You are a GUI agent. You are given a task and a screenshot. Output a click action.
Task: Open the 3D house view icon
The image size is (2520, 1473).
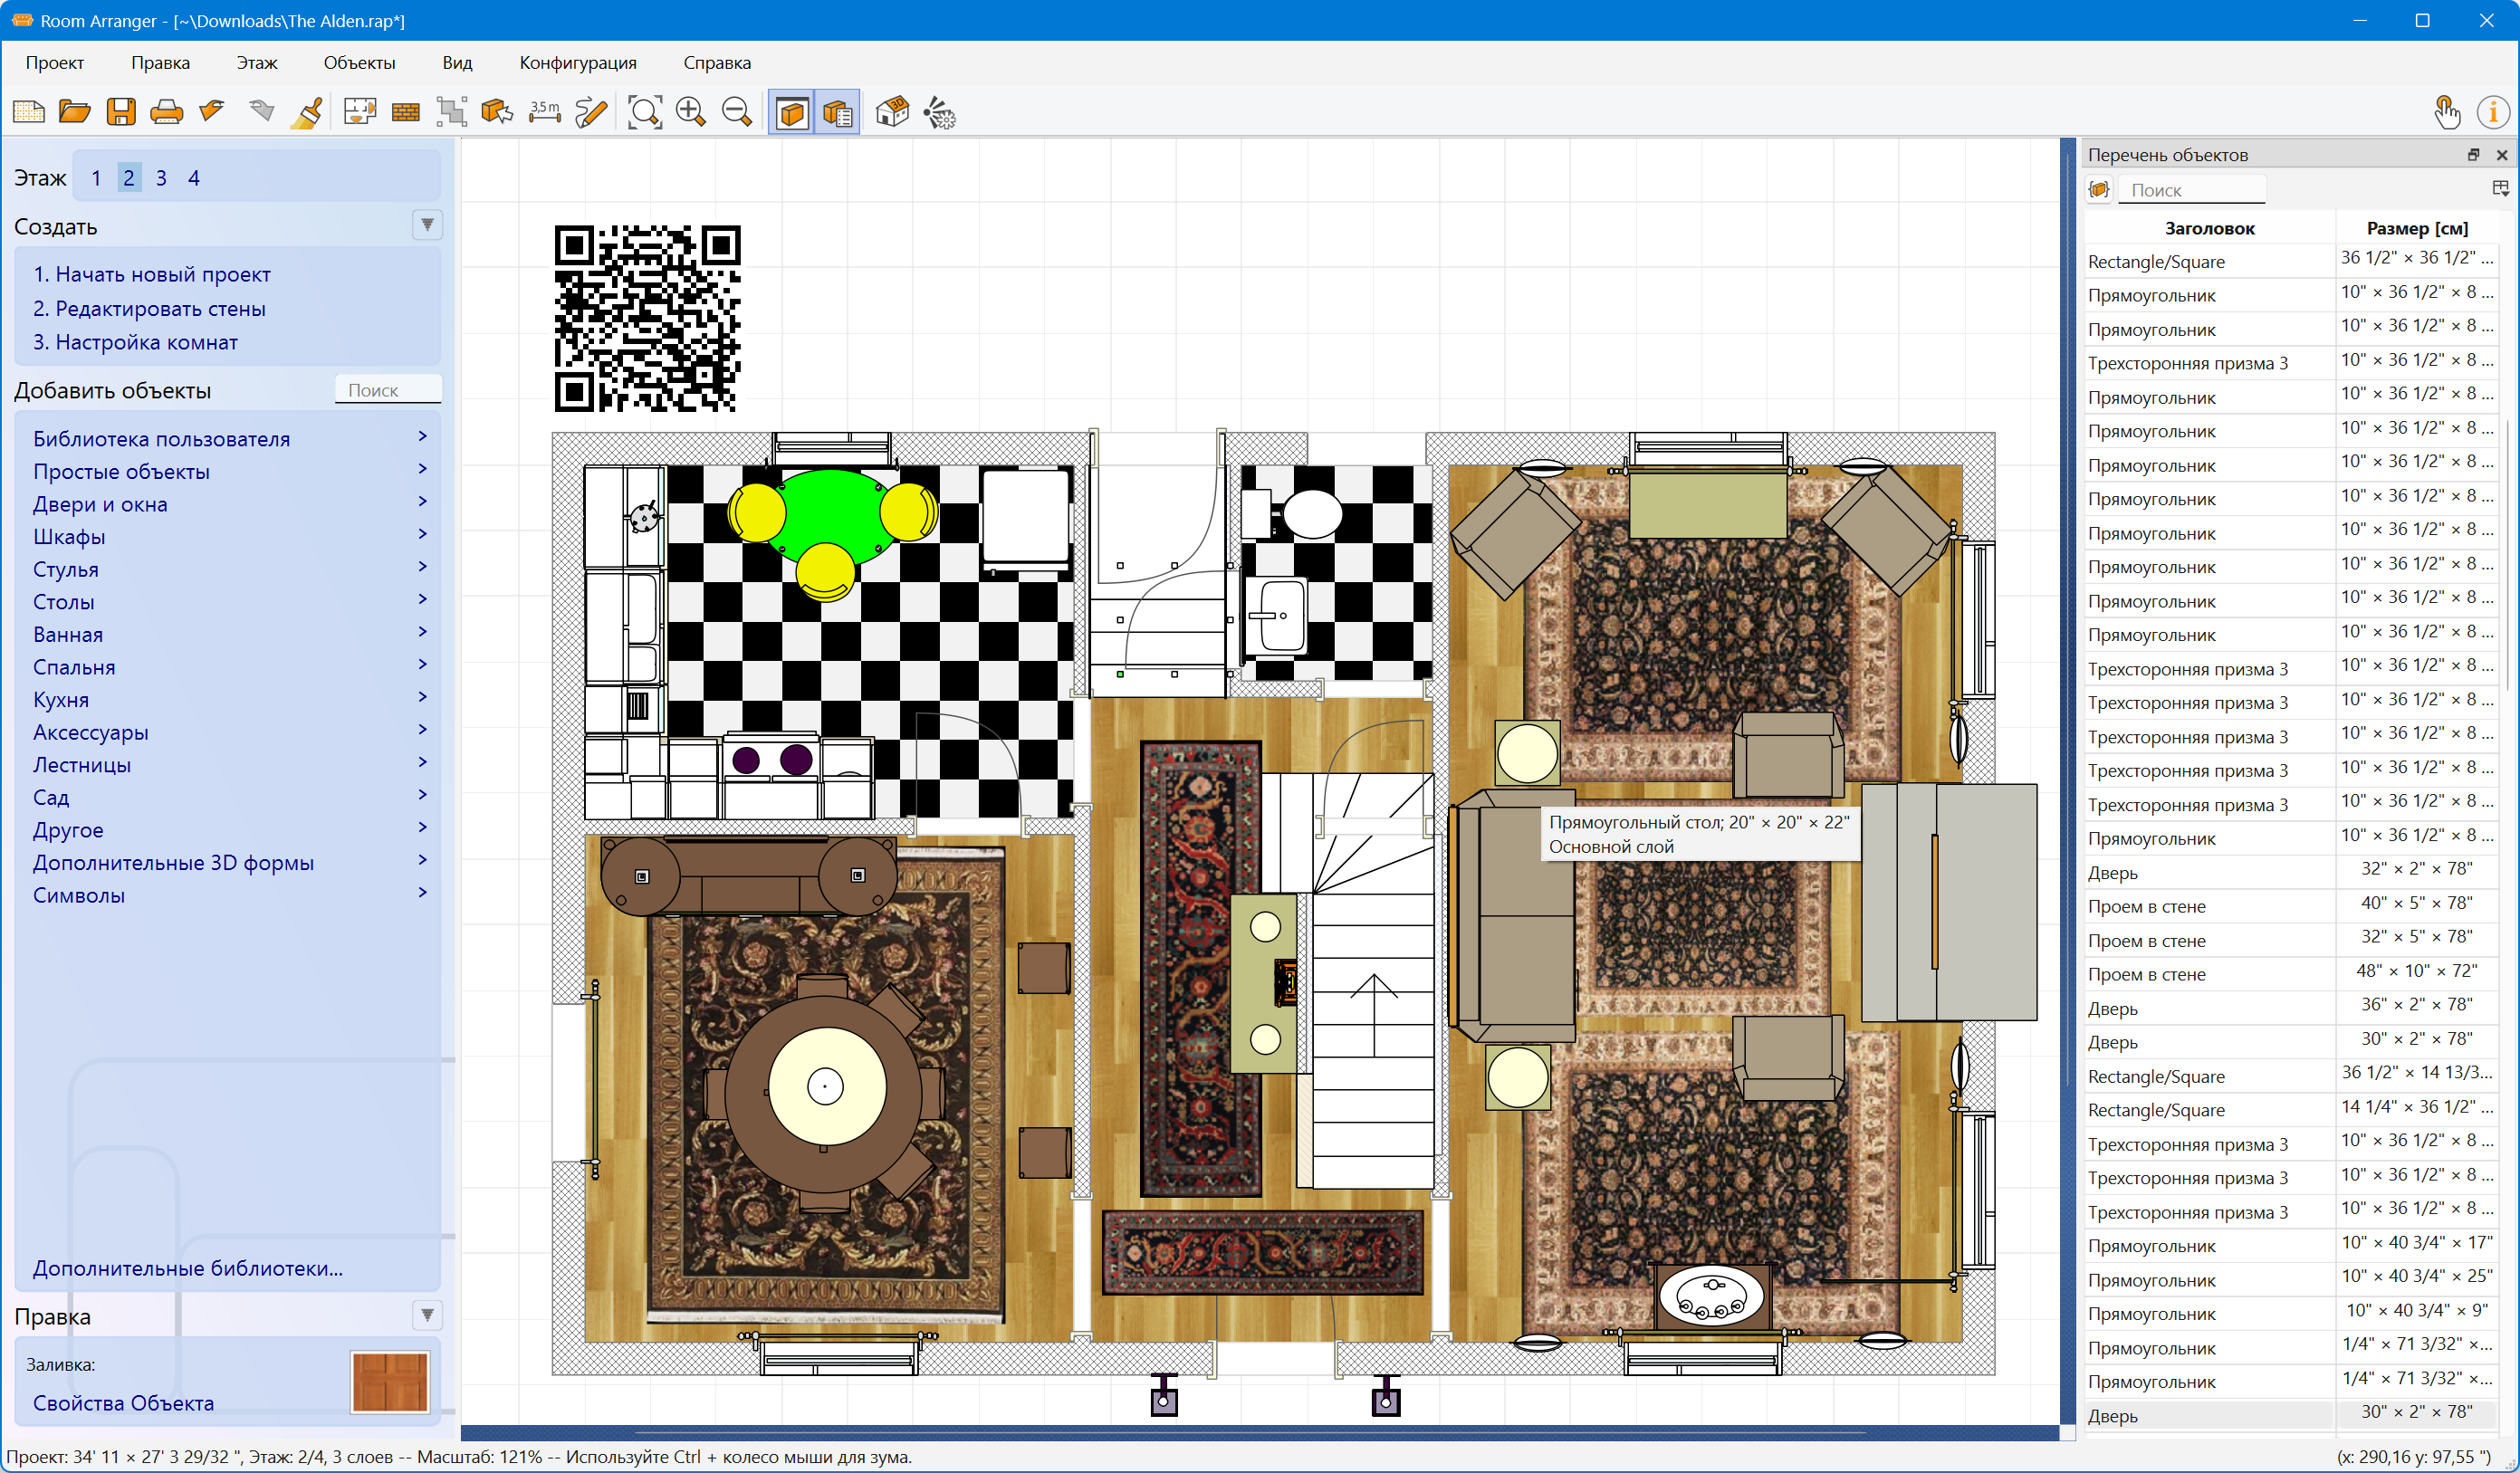[x=892, y=112]
